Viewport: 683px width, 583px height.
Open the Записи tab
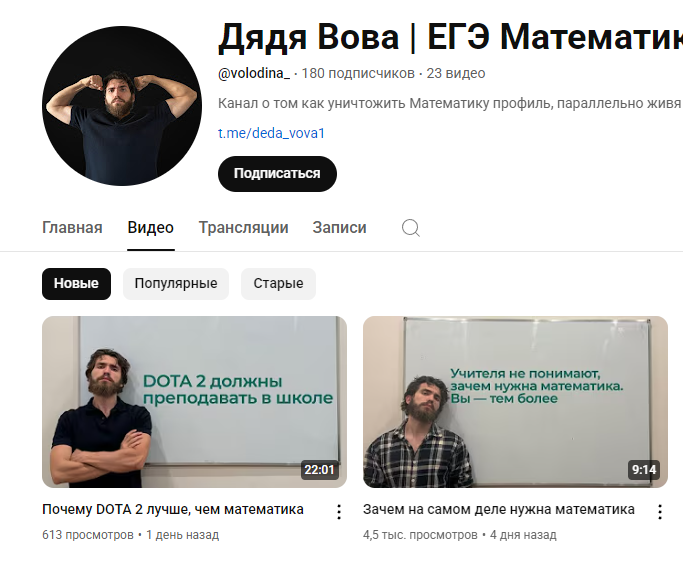pos(339,228)
